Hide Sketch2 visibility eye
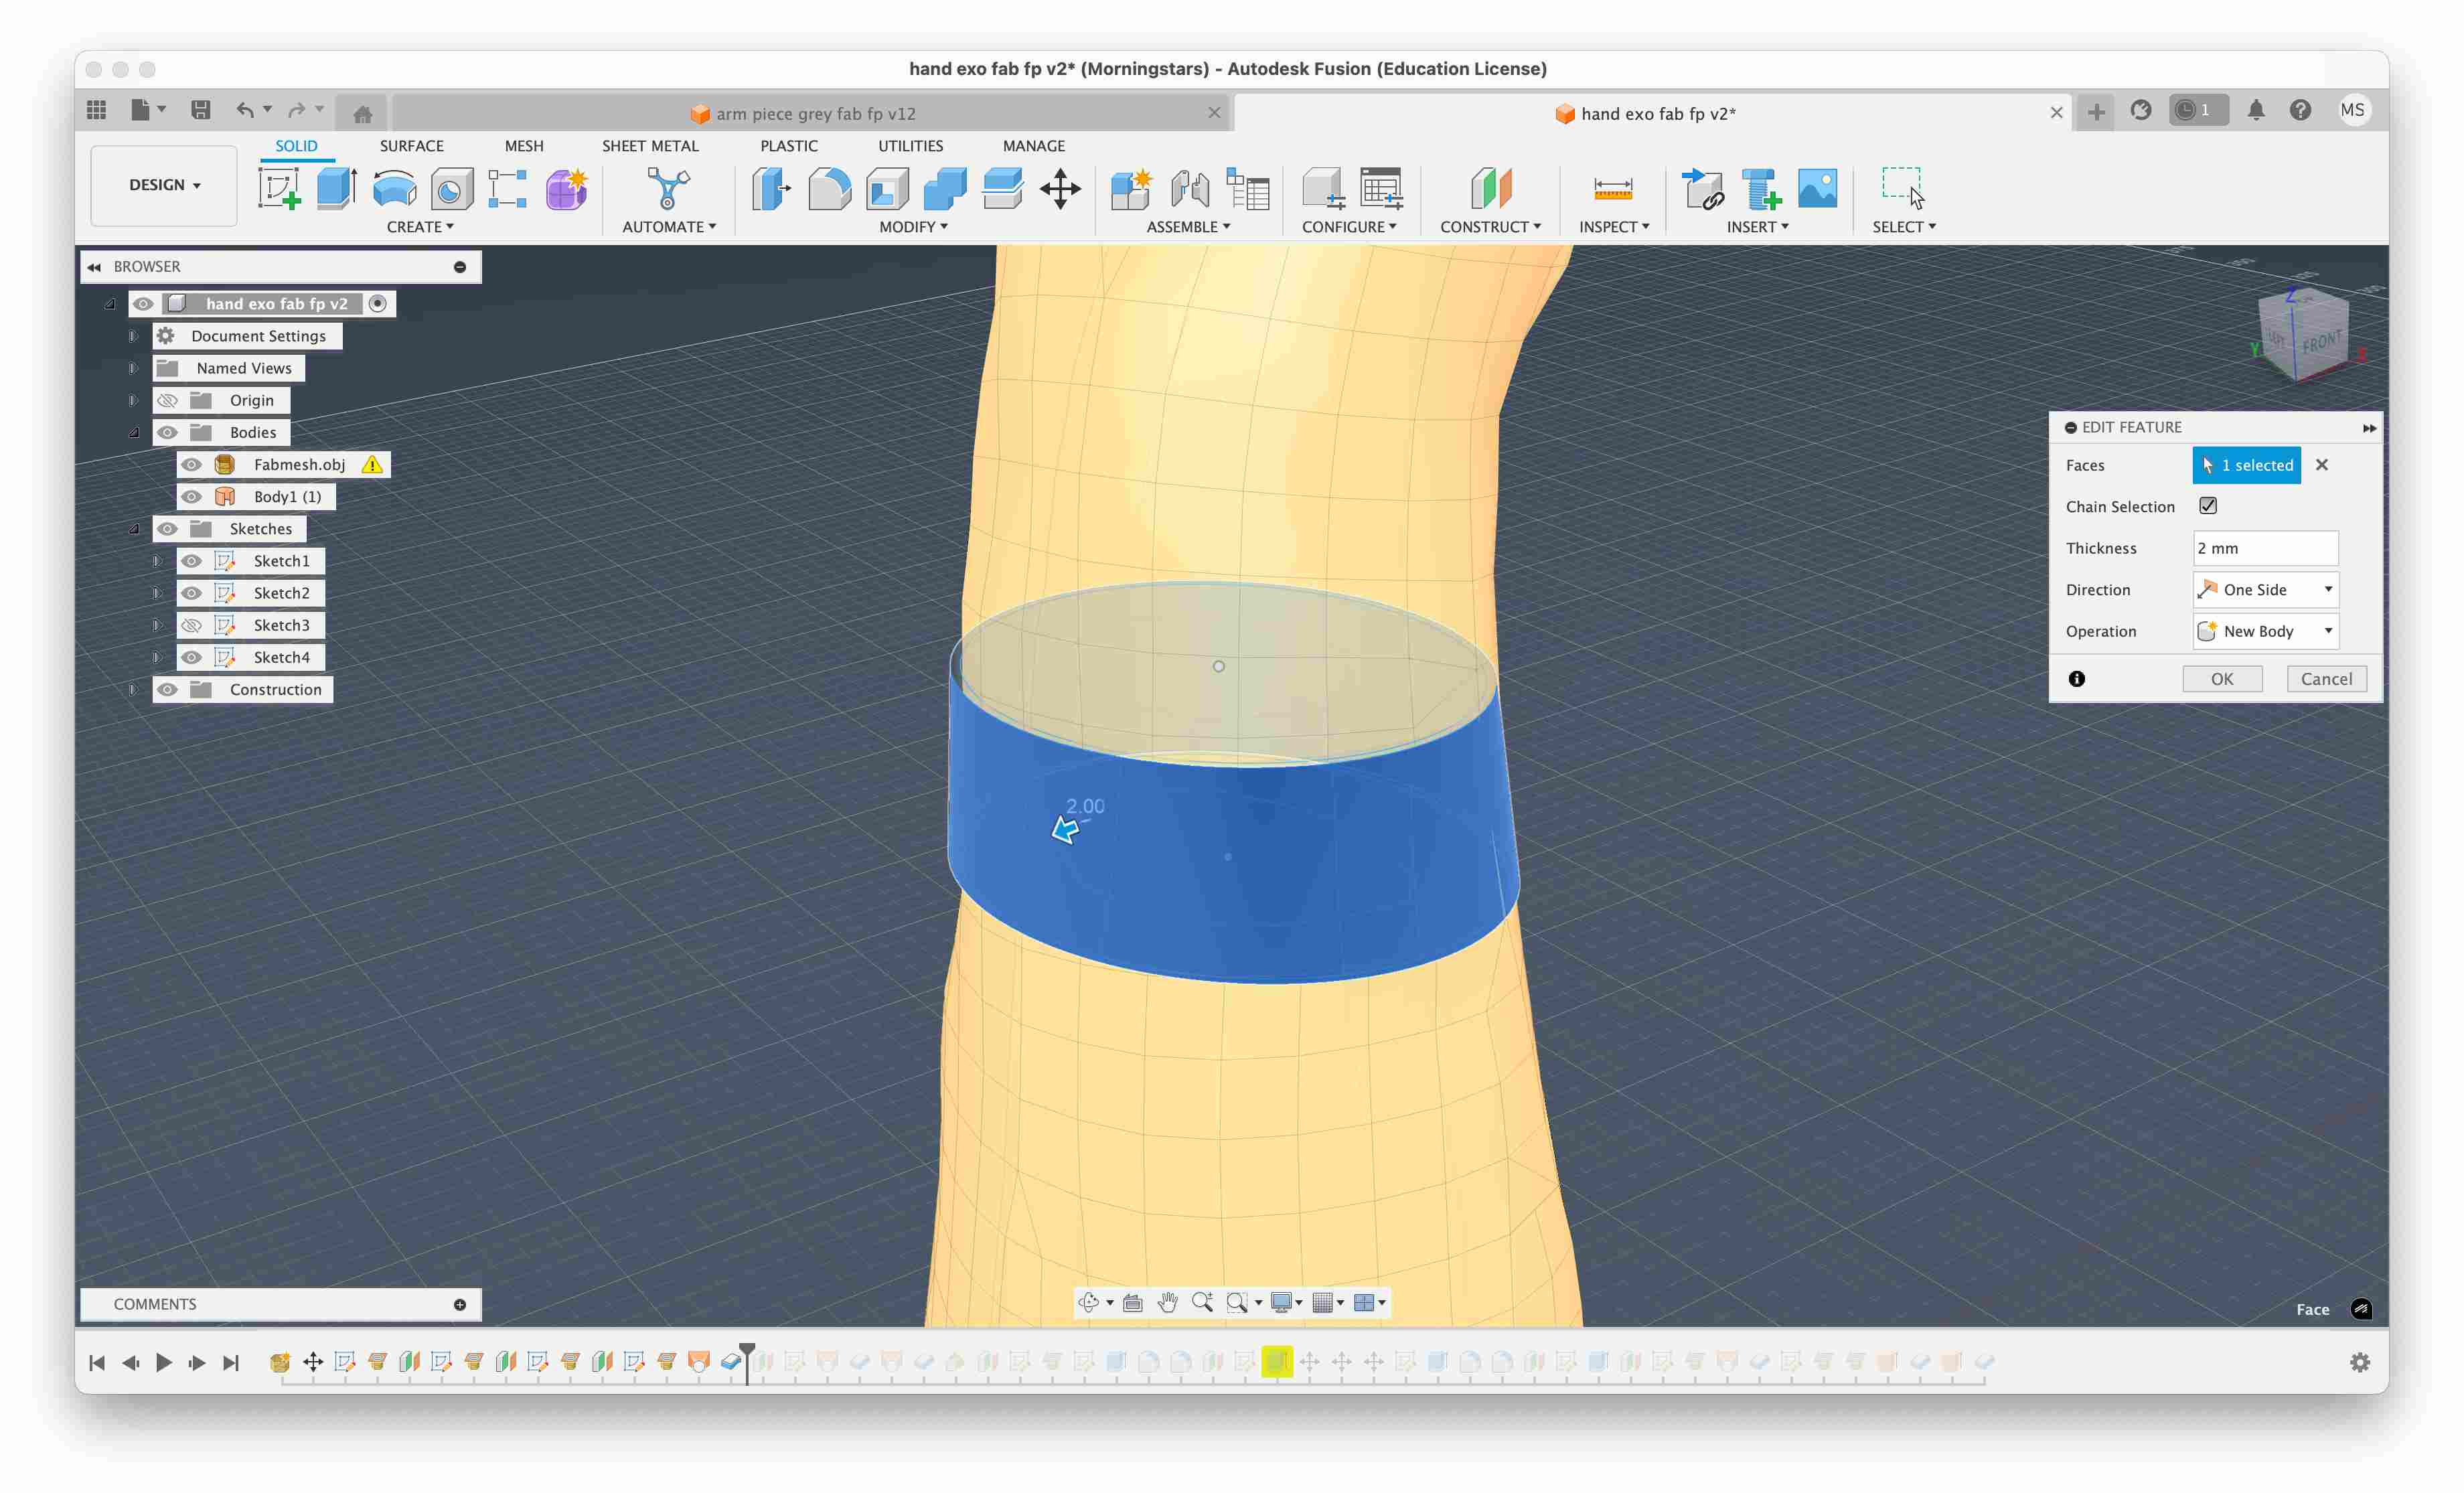Image resolution: width=2464 pixels, height=1493 pixels. click(x=192, y=593)
